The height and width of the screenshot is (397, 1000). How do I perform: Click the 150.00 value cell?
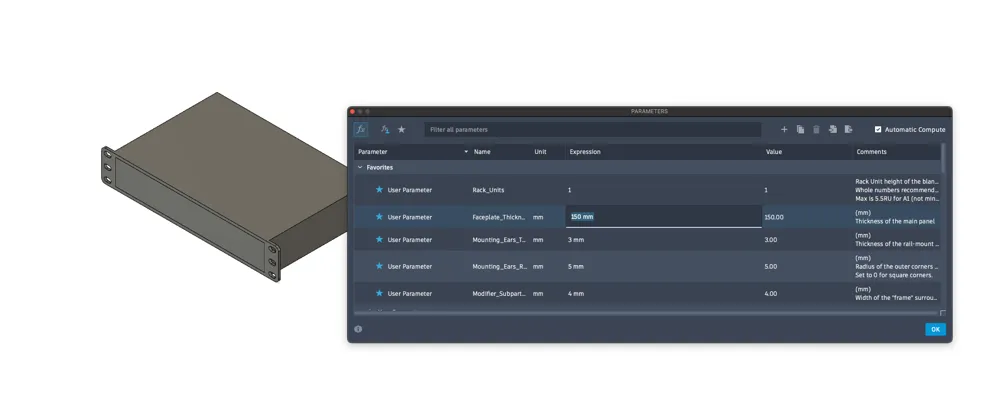tap(774, 217)
